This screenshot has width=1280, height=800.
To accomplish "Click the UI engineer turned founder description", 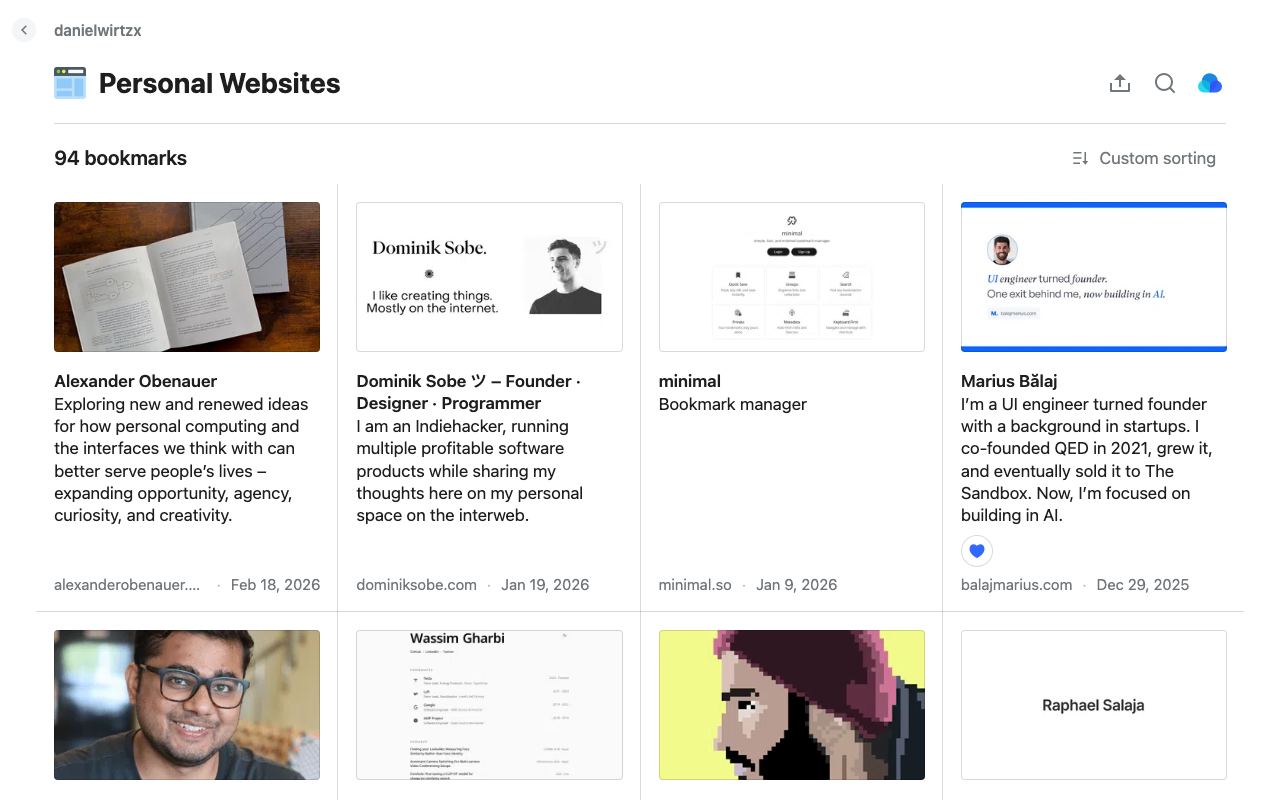I will [1087, 460].
